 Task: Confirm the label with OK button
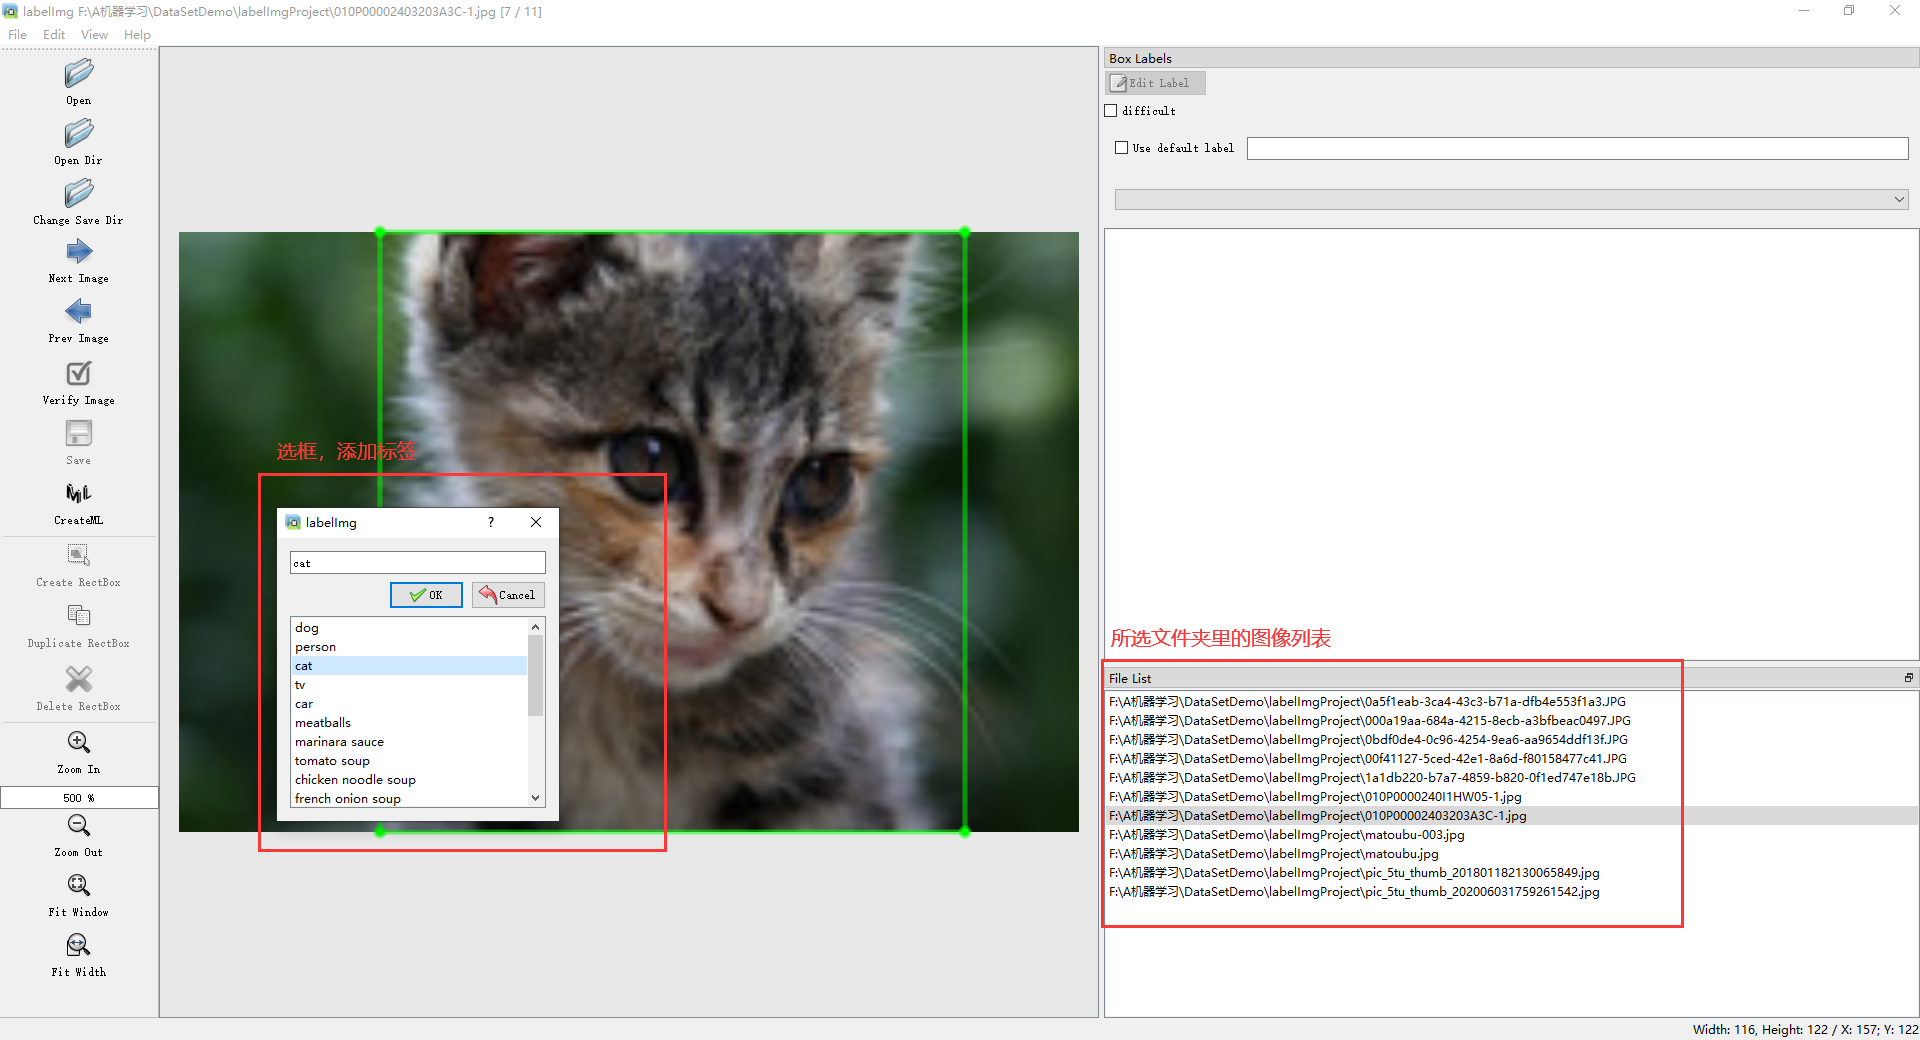(426, 594)
